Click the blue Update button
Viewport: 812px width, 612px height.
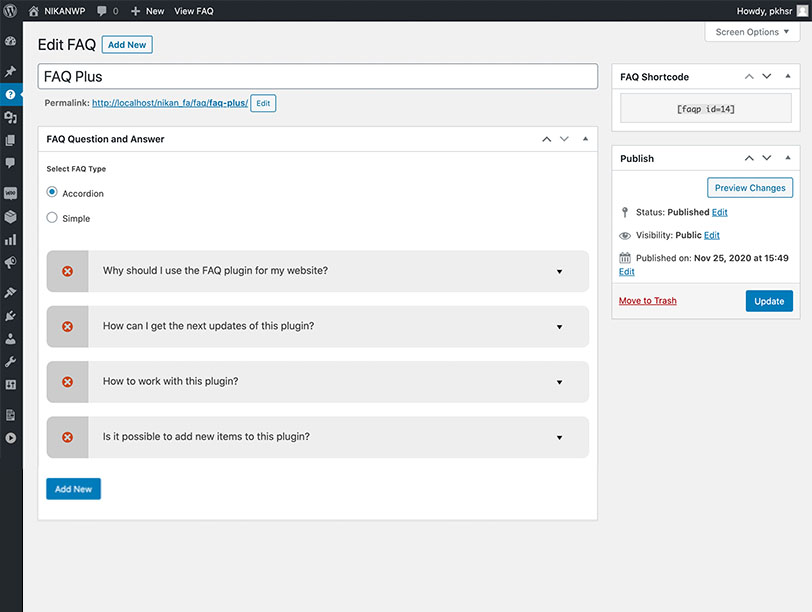pos(769,301)
